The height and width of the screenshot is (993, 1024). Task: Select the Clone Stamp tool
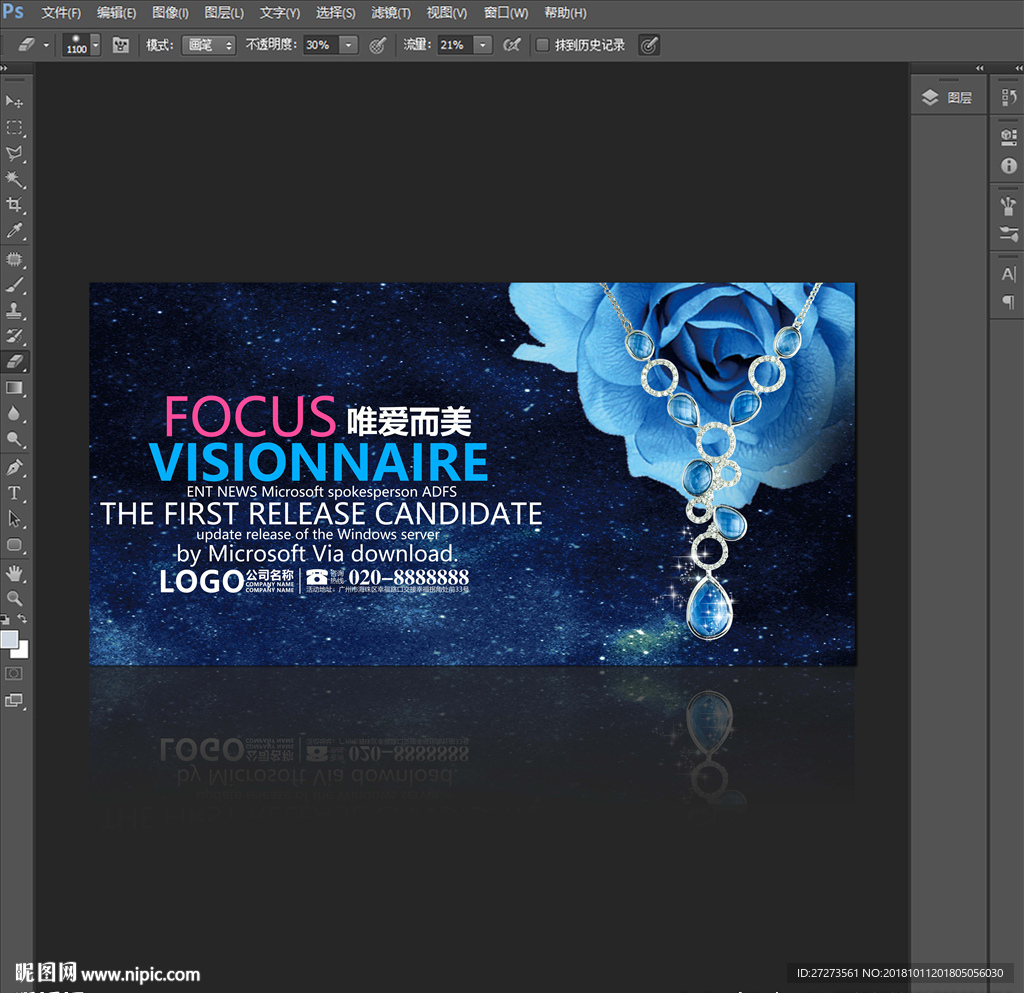[14, 310]
